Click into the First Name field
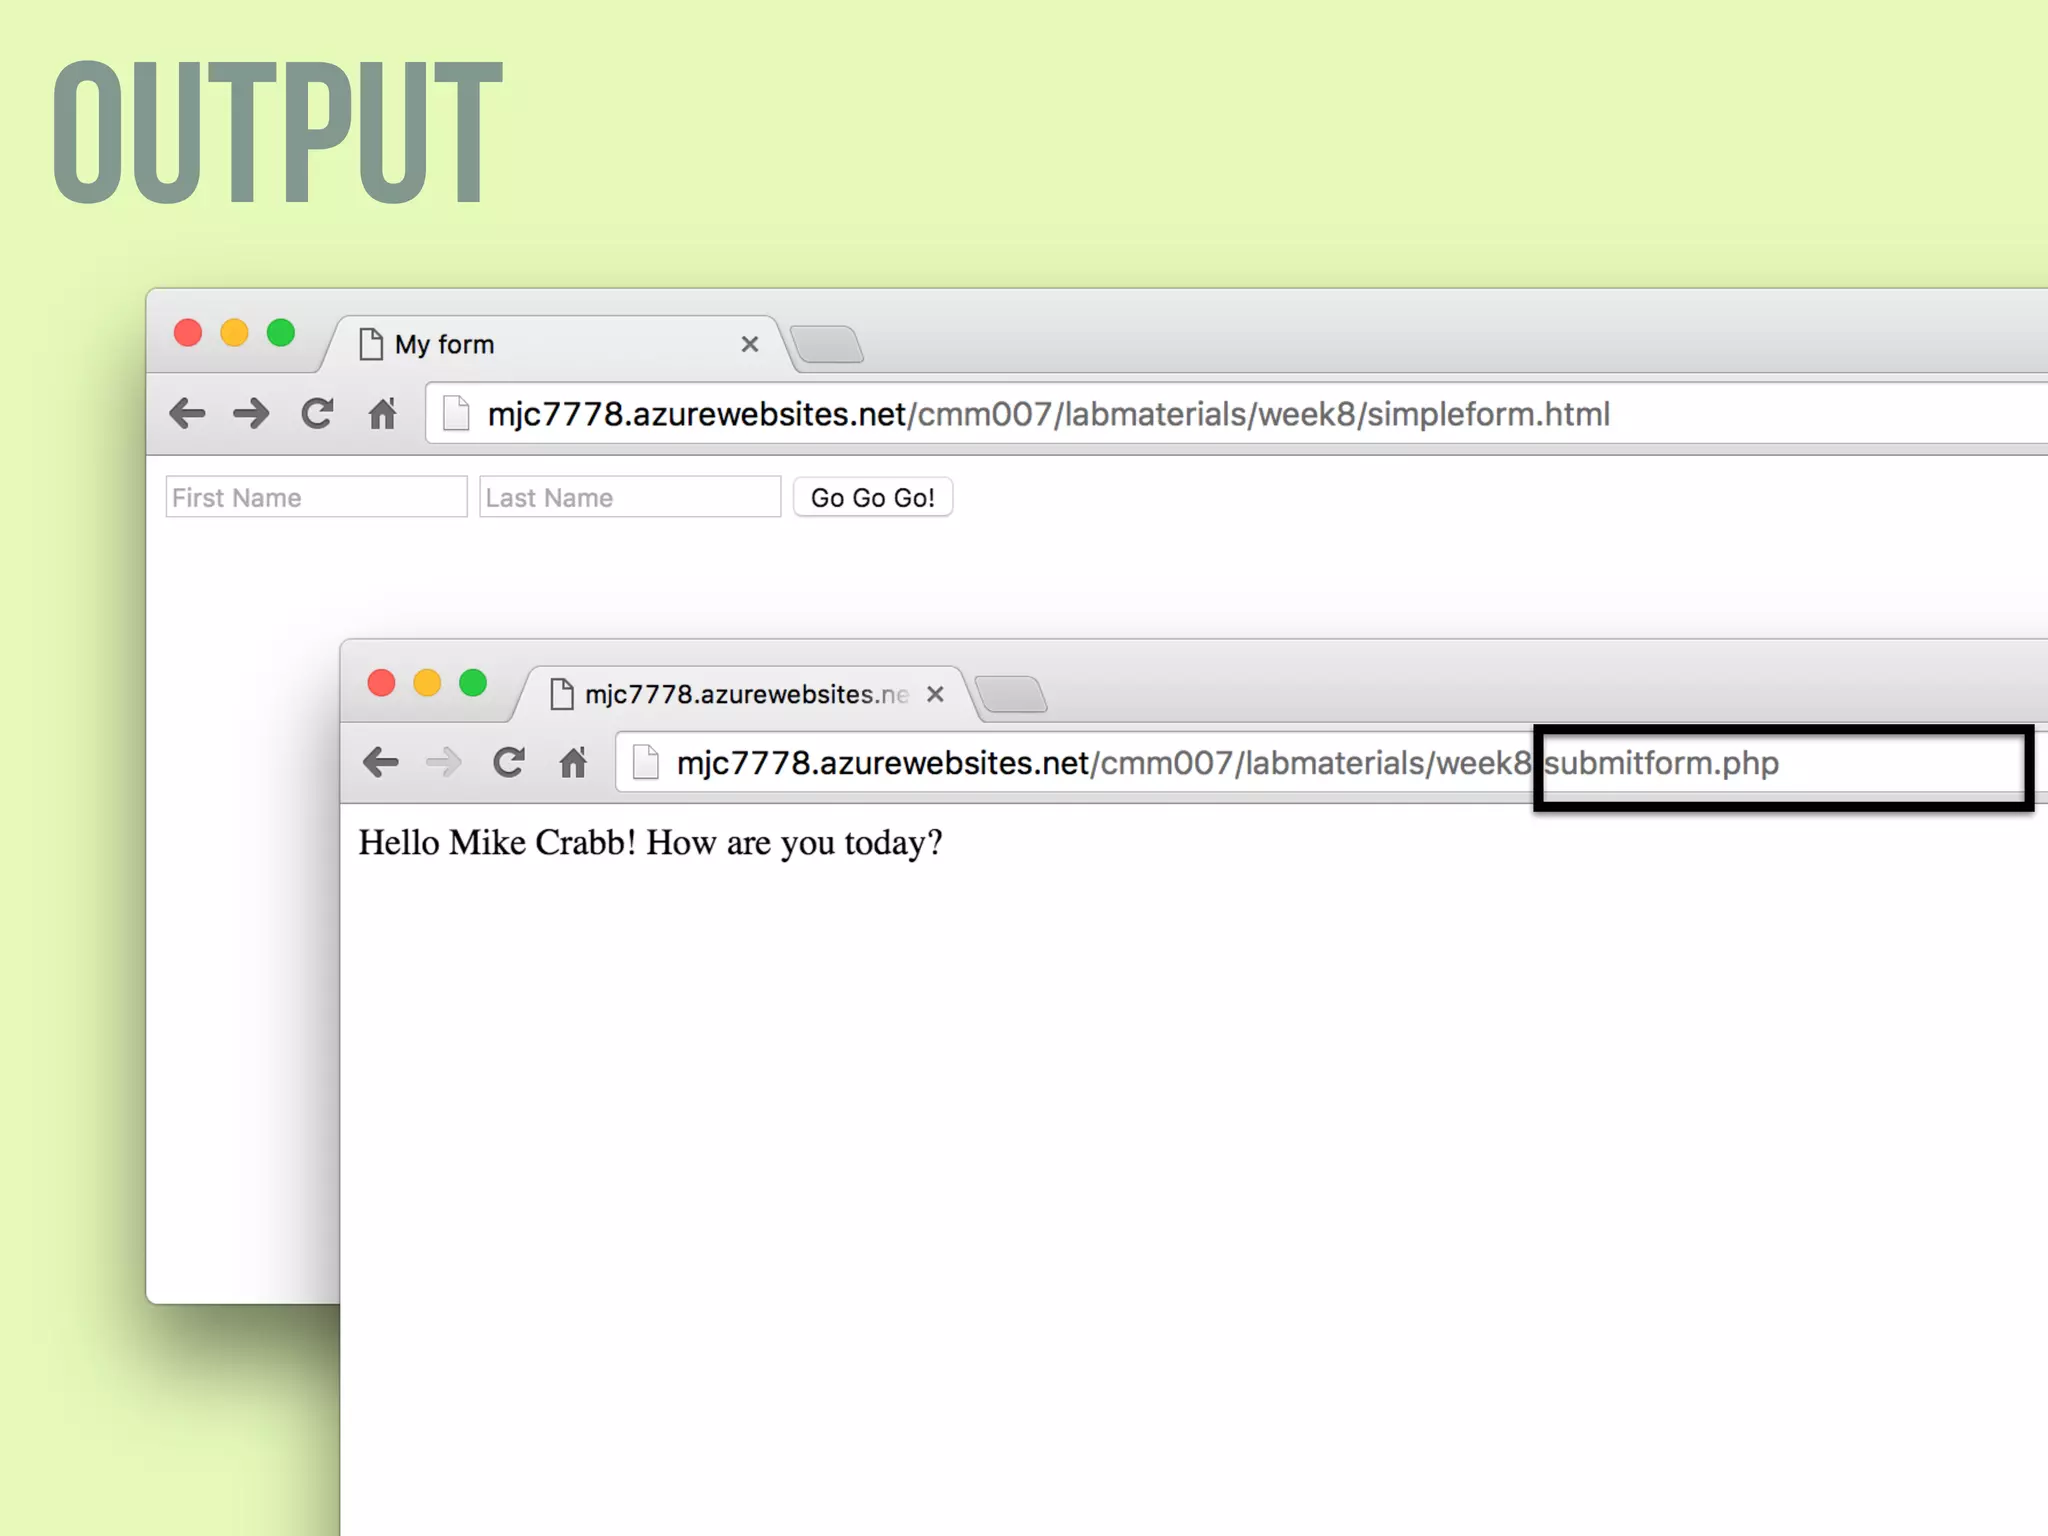This screenshot has width=2048, height=1536. tap(316, 497)
